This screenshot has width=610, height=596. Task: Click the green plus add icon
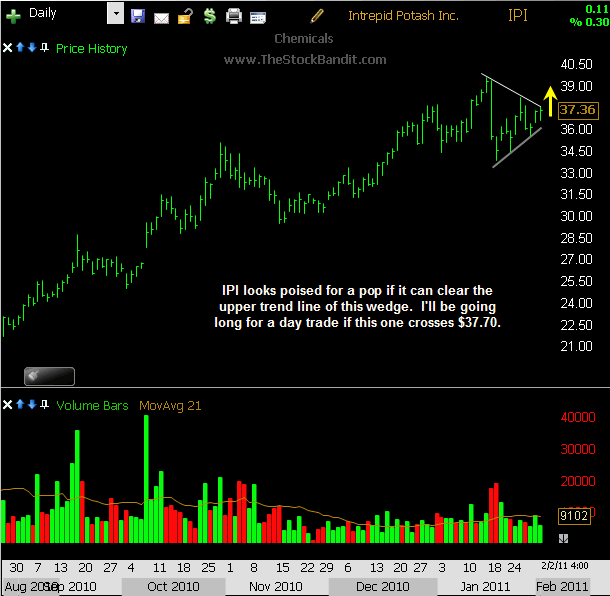[x=13, y=16]
